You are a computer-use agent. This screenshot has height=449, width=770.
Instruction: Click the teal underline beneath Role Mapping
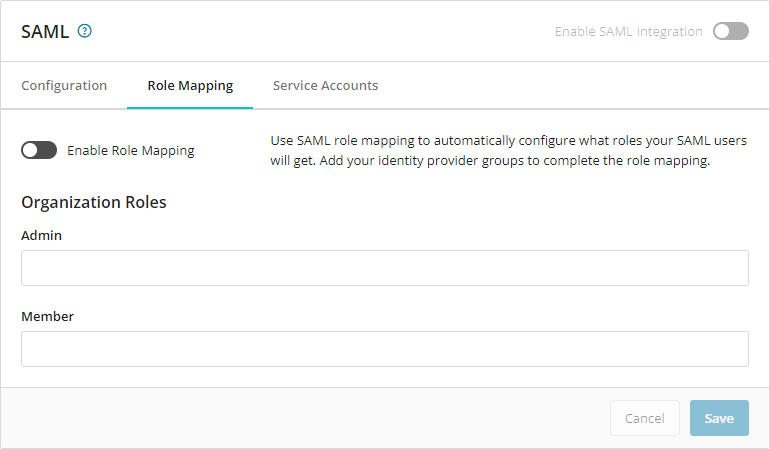click(x=190, y=106)
